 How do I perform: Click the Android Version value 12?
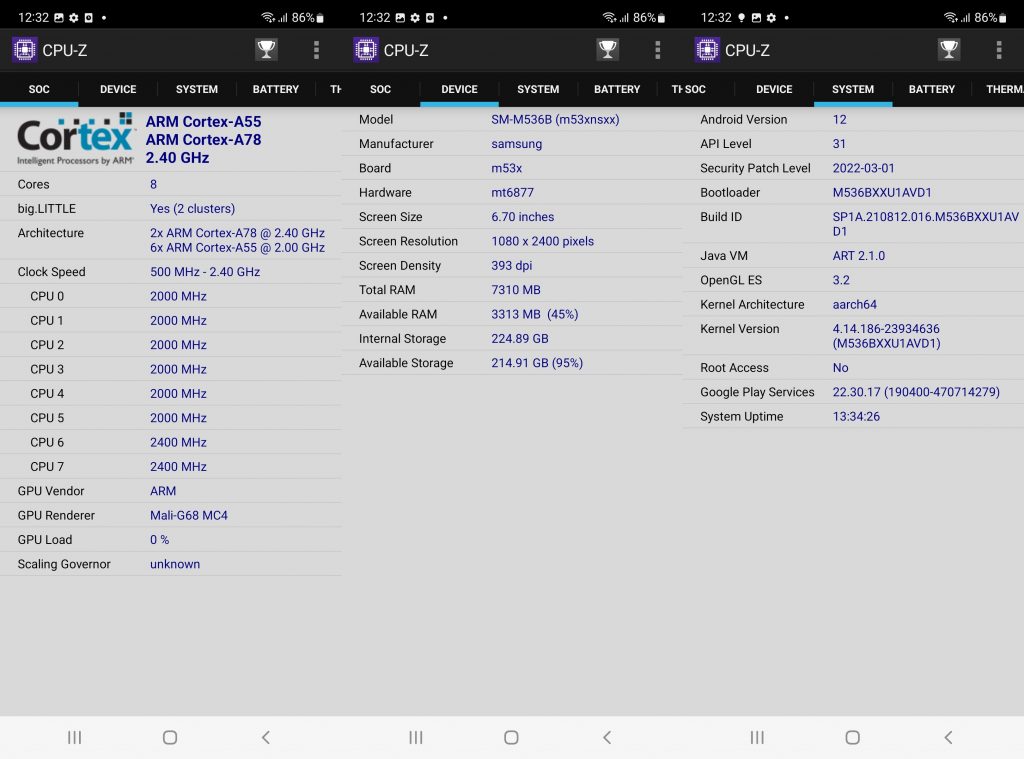click(x=839, y=120)
